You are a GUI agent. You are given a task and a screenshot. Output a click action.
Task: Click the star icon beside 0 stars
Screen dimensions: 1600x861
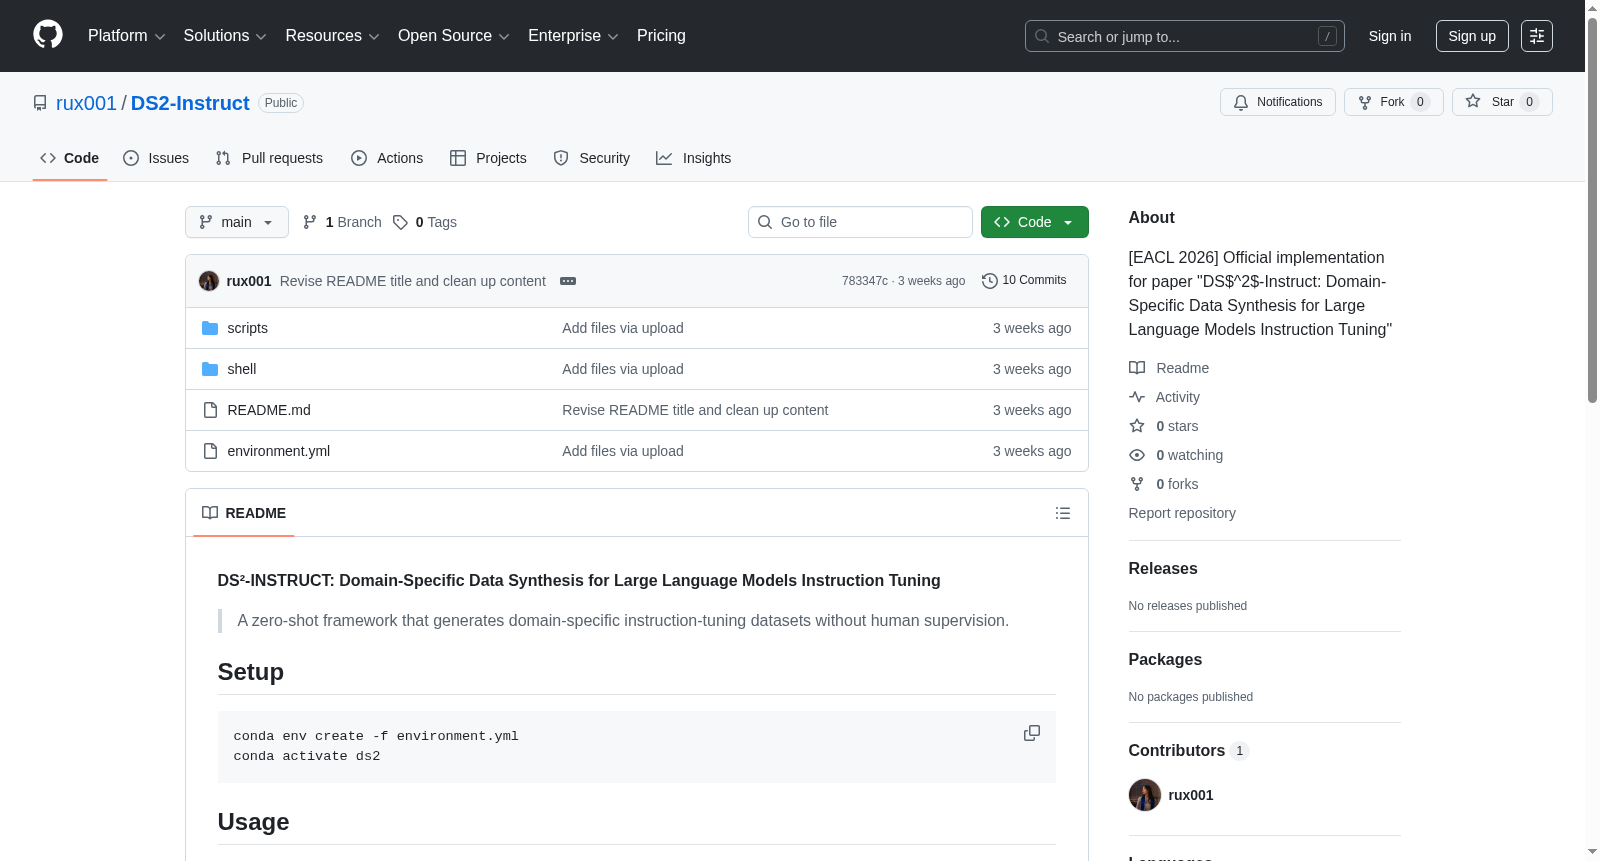[x=1137, y=426]
